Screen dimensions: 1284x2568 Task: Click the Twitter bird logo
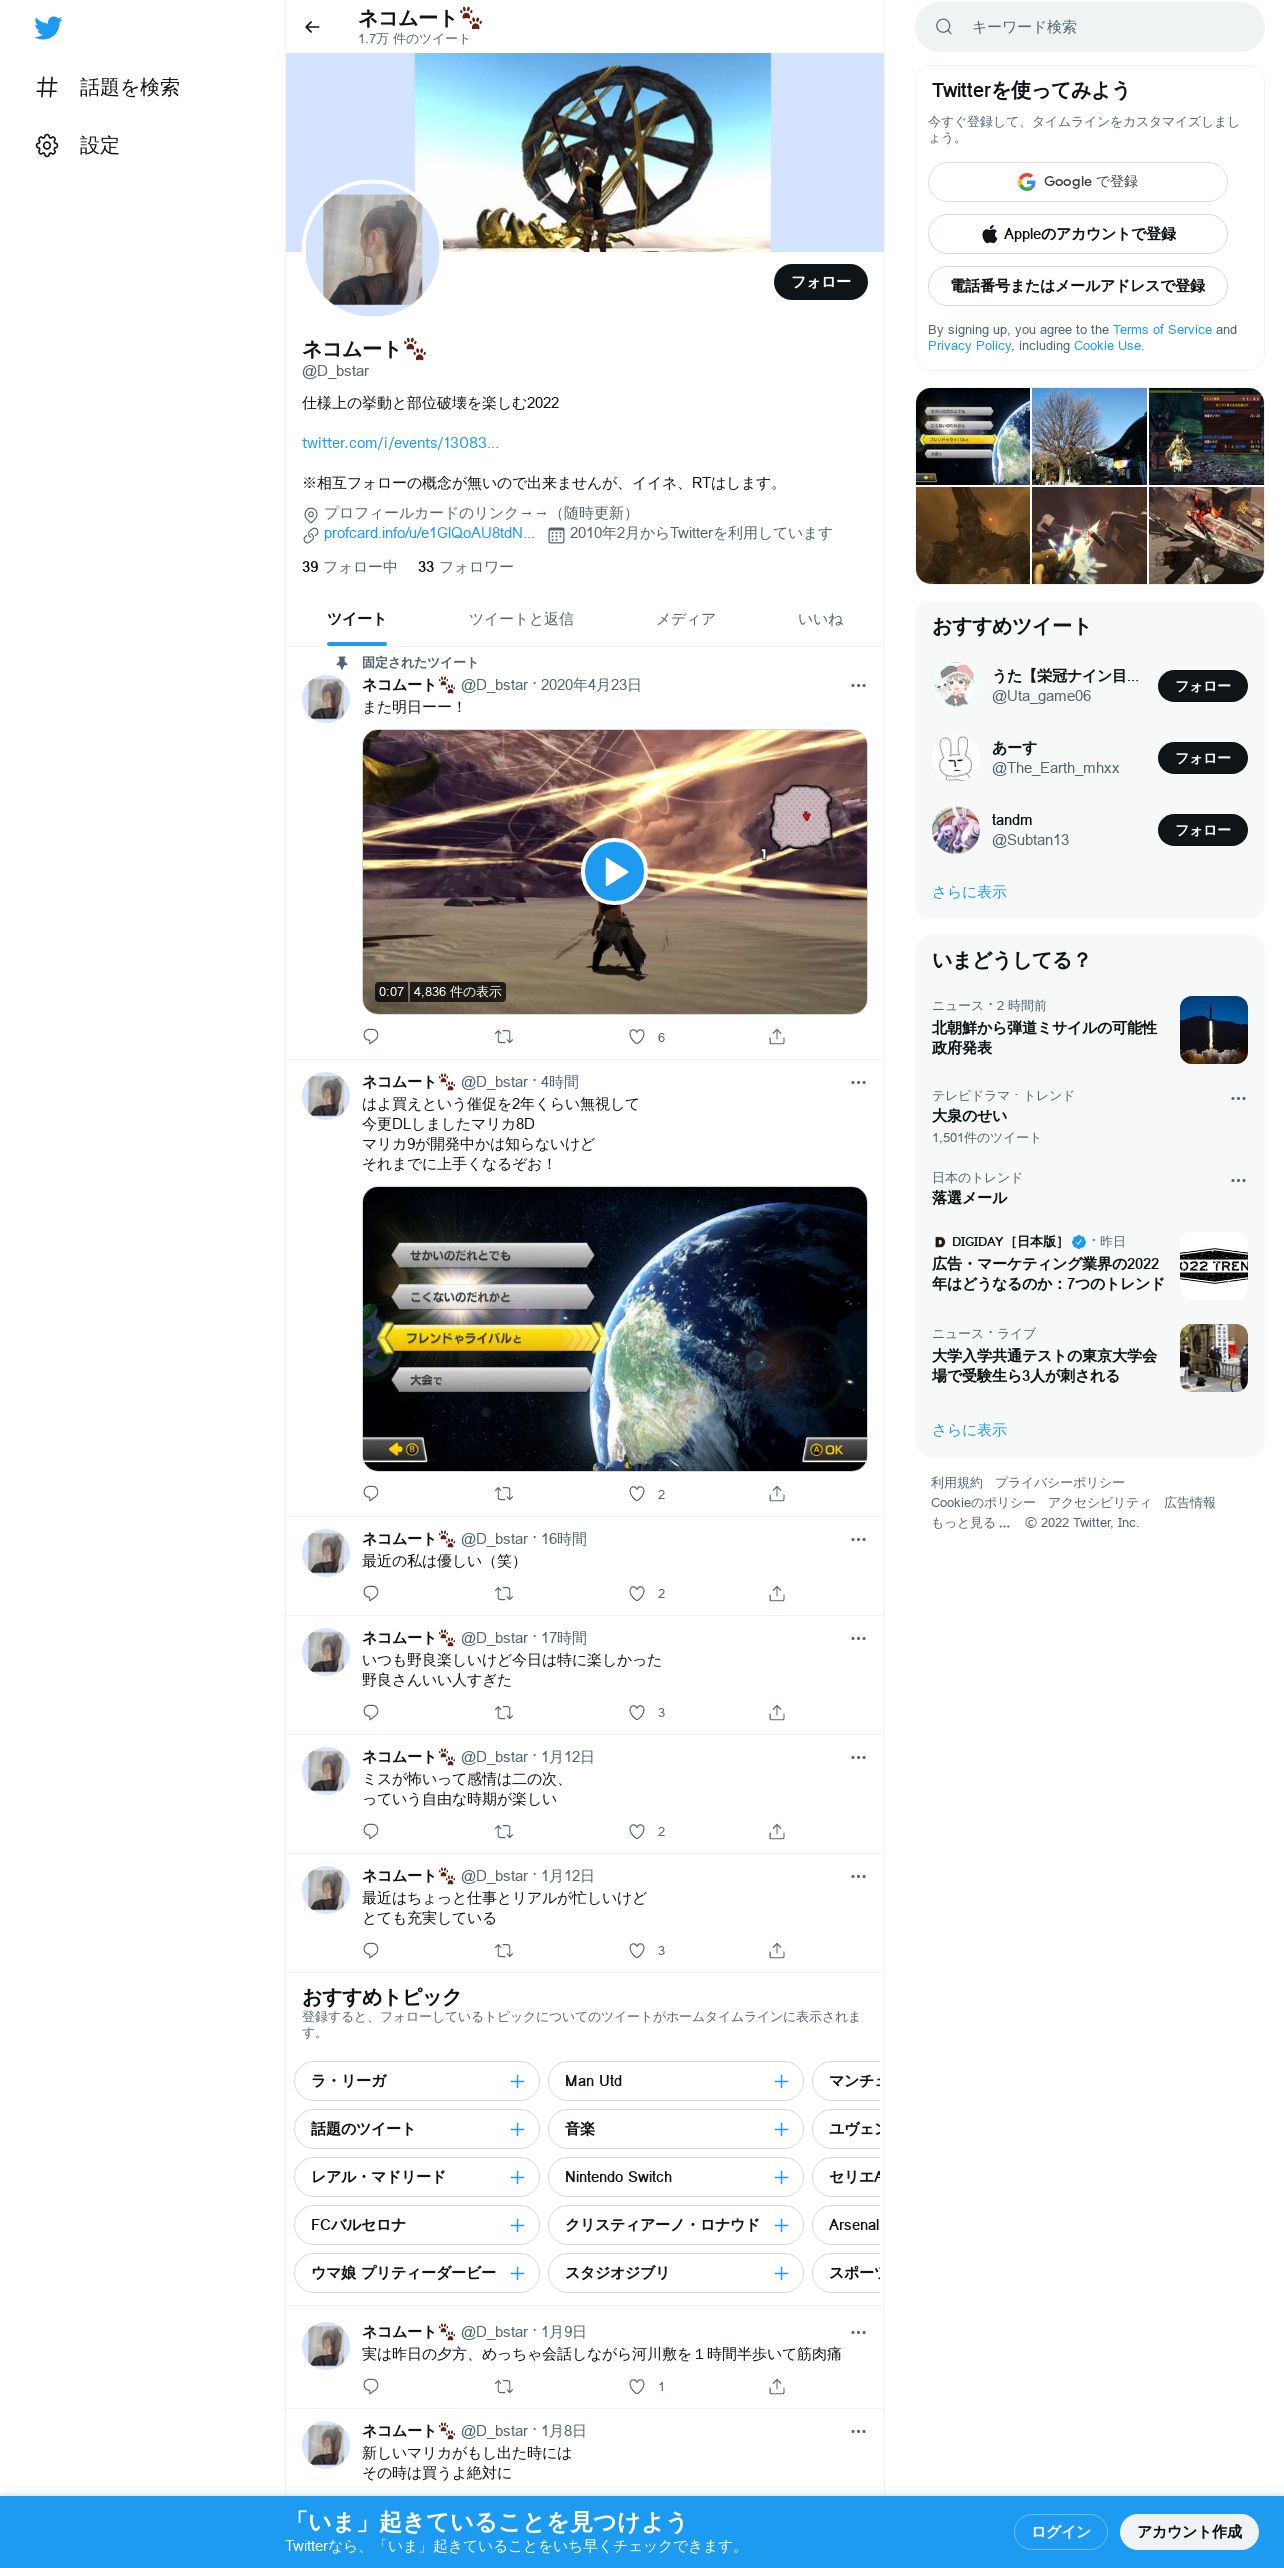coord(48,28)
